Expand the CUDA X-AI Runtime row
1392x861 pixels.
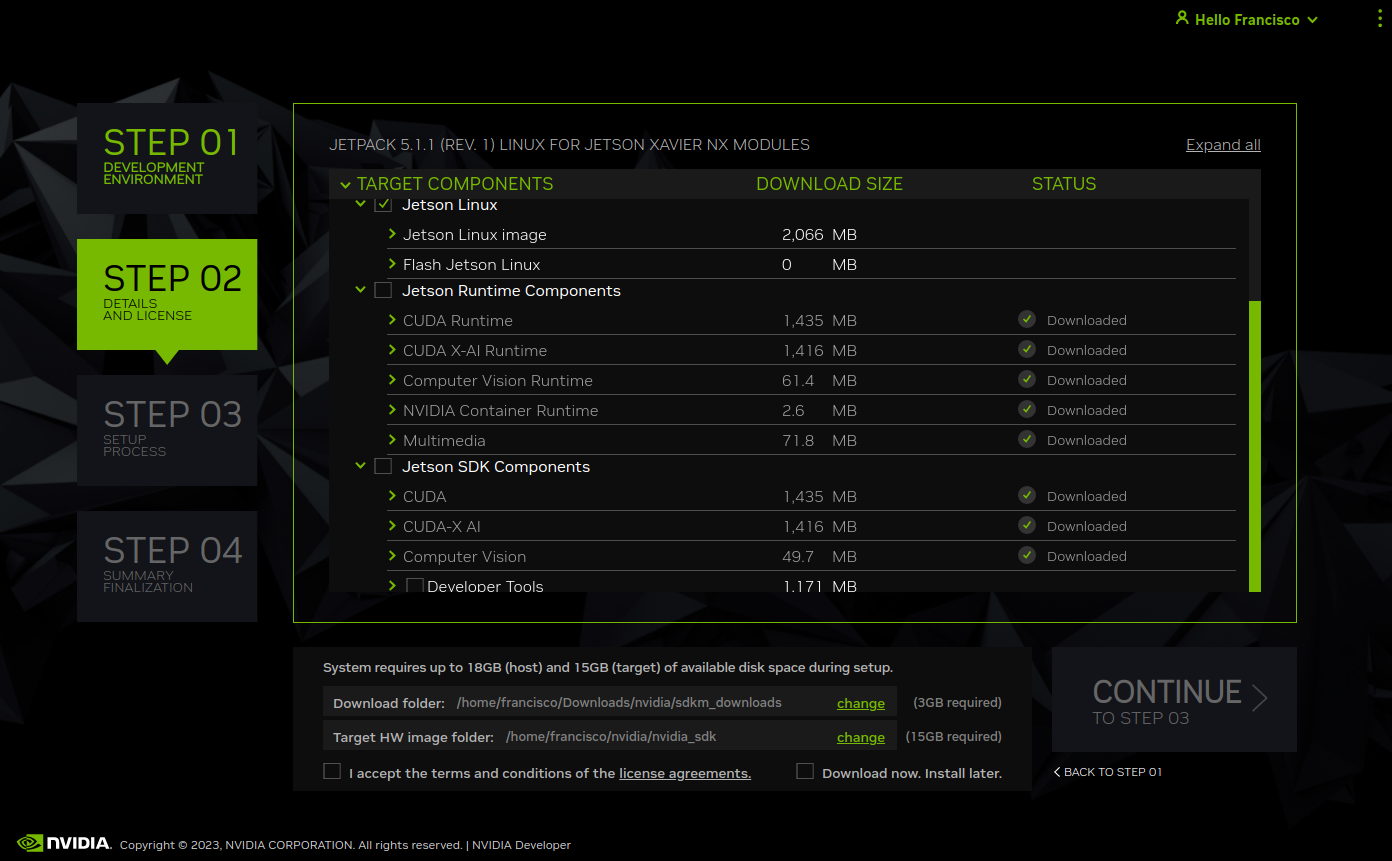(x=392, y=350)
